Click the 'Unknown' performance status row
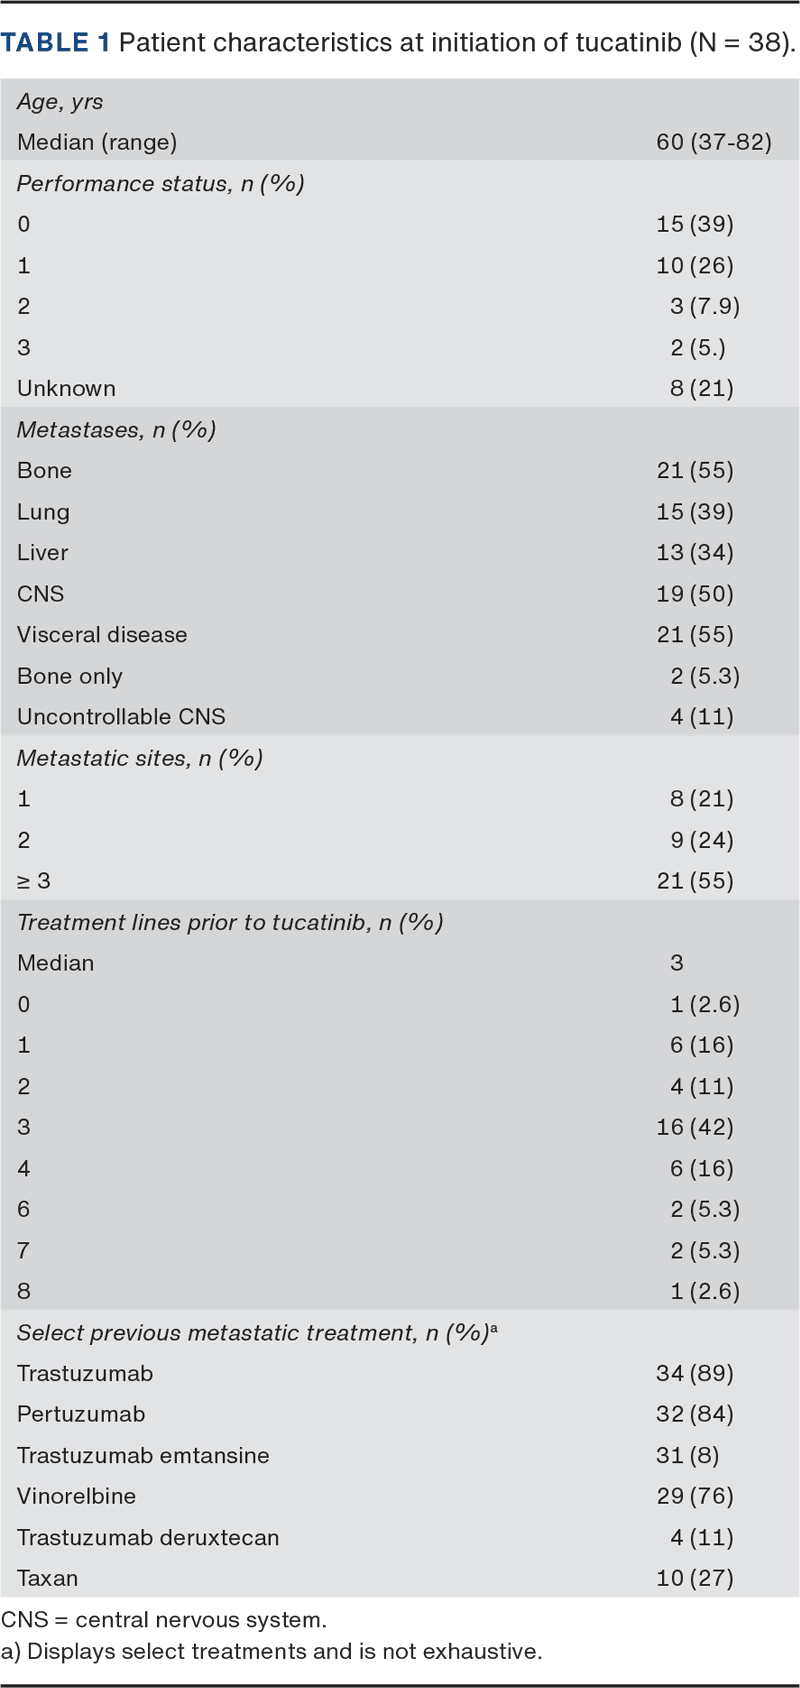This screenshot has width=800, height=1688. point(66,388)
